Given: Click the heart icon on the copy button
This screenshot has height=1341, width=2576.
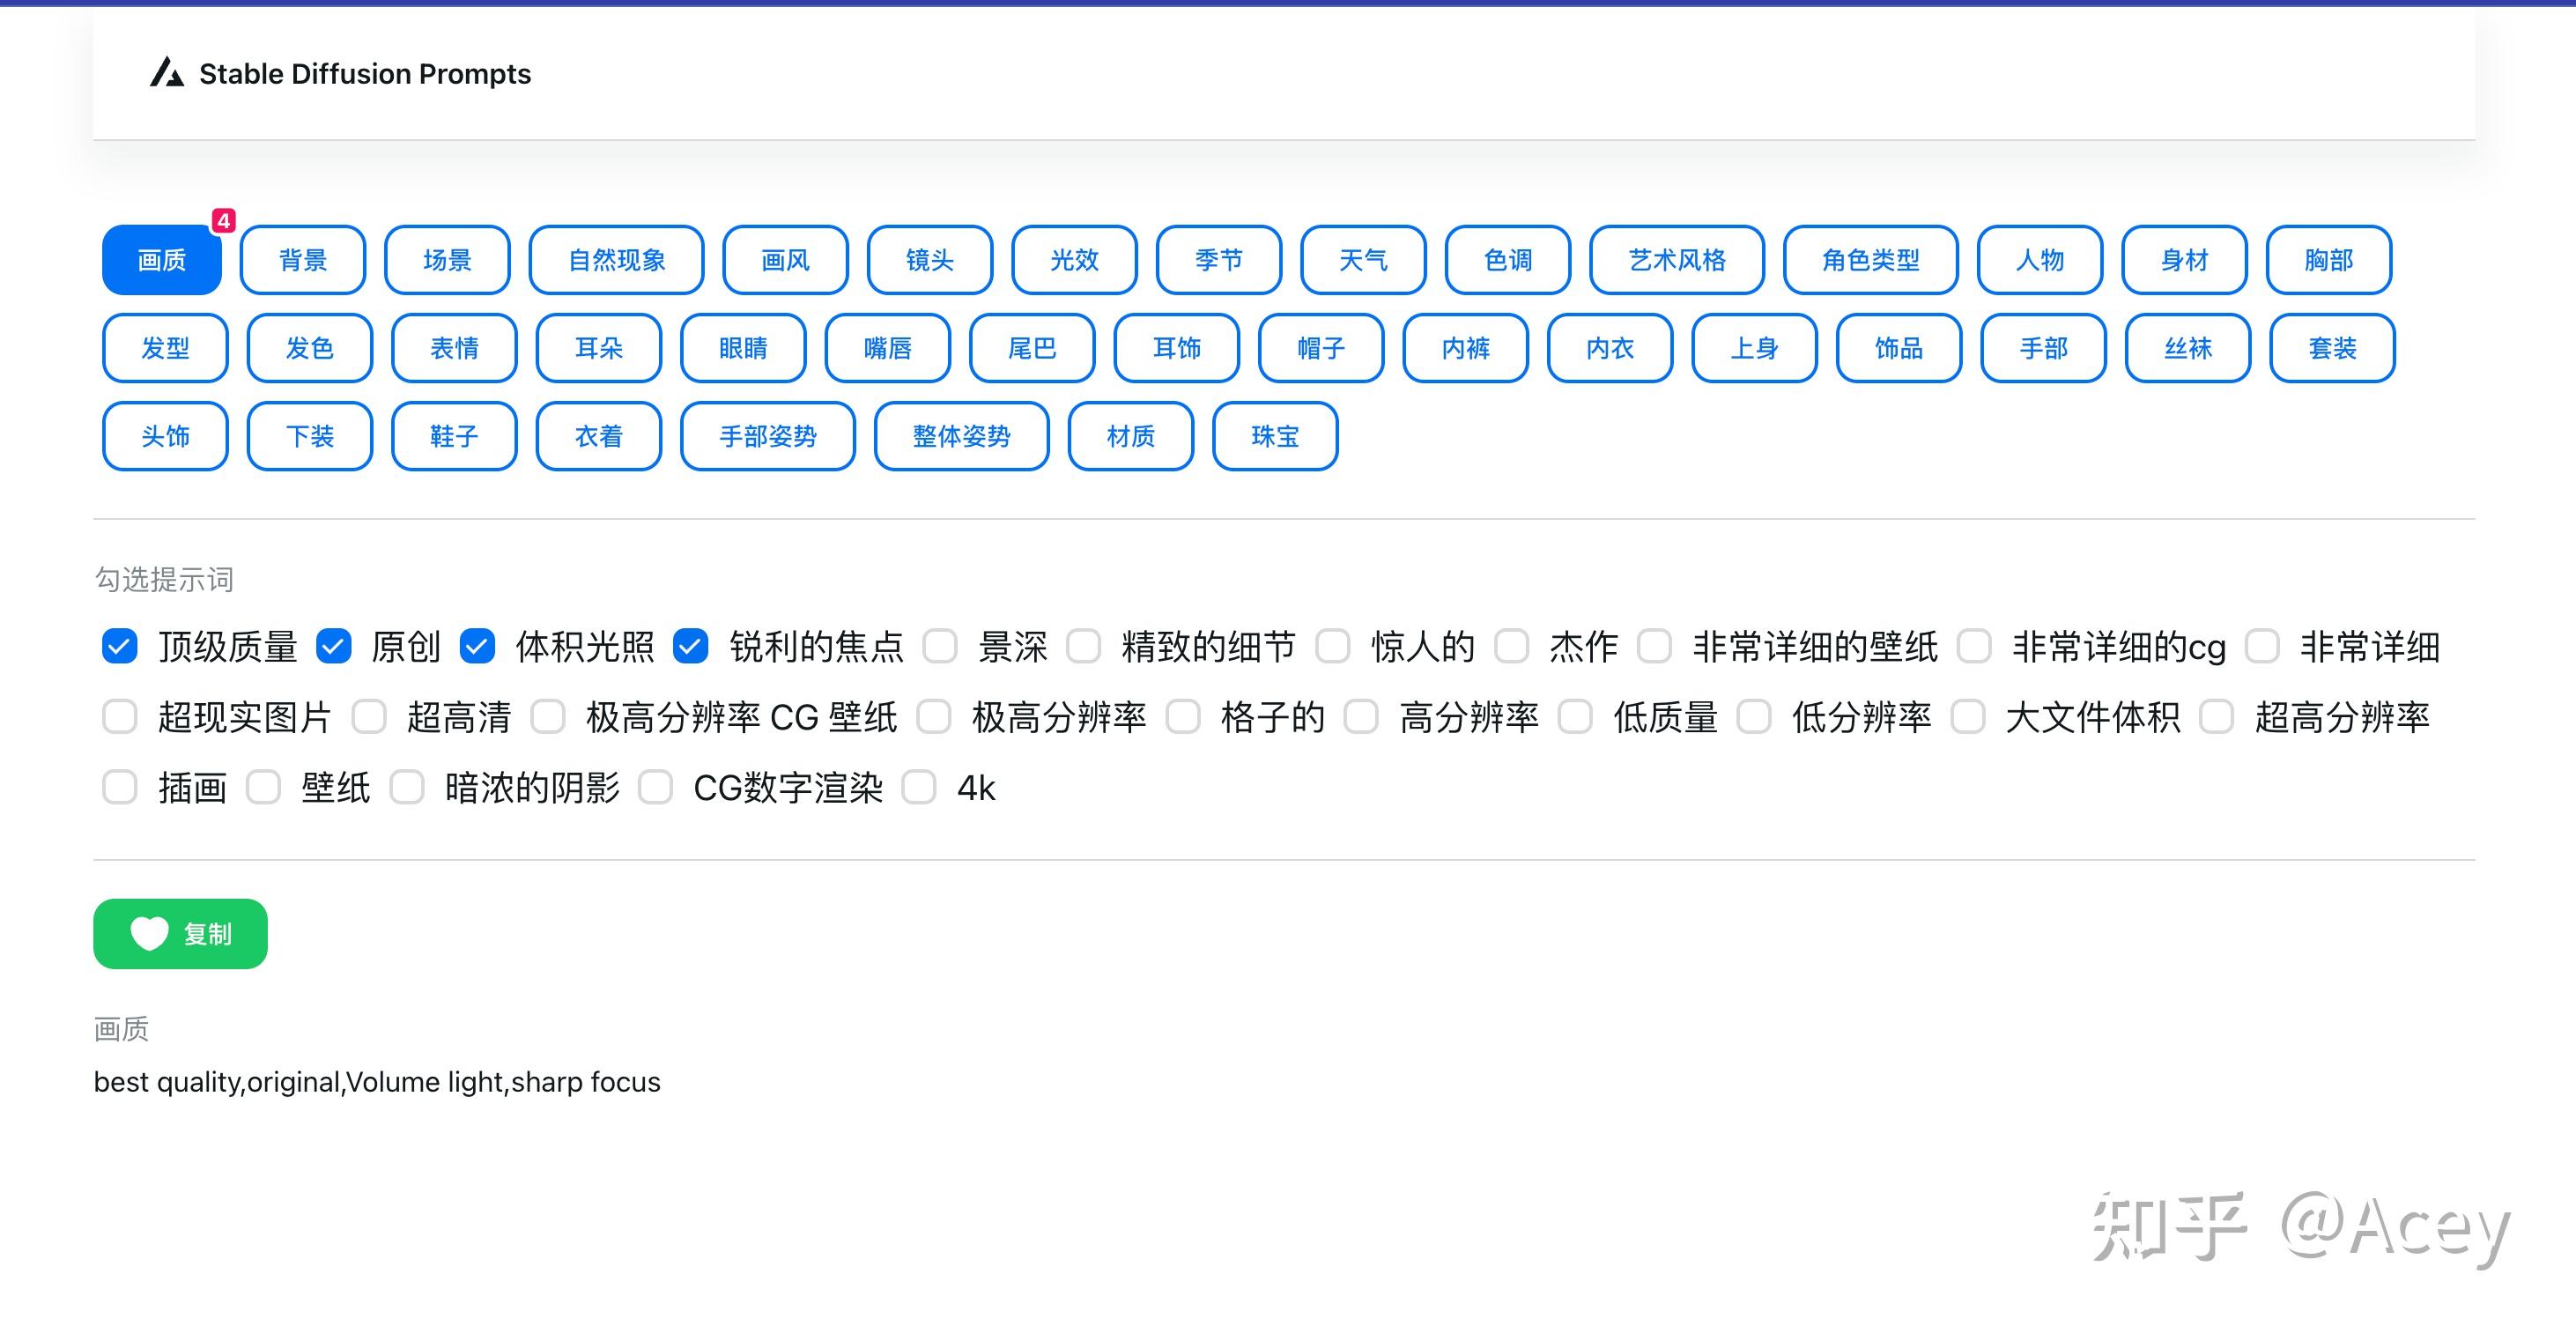Looking at the screenshot, I should [149, 933].
